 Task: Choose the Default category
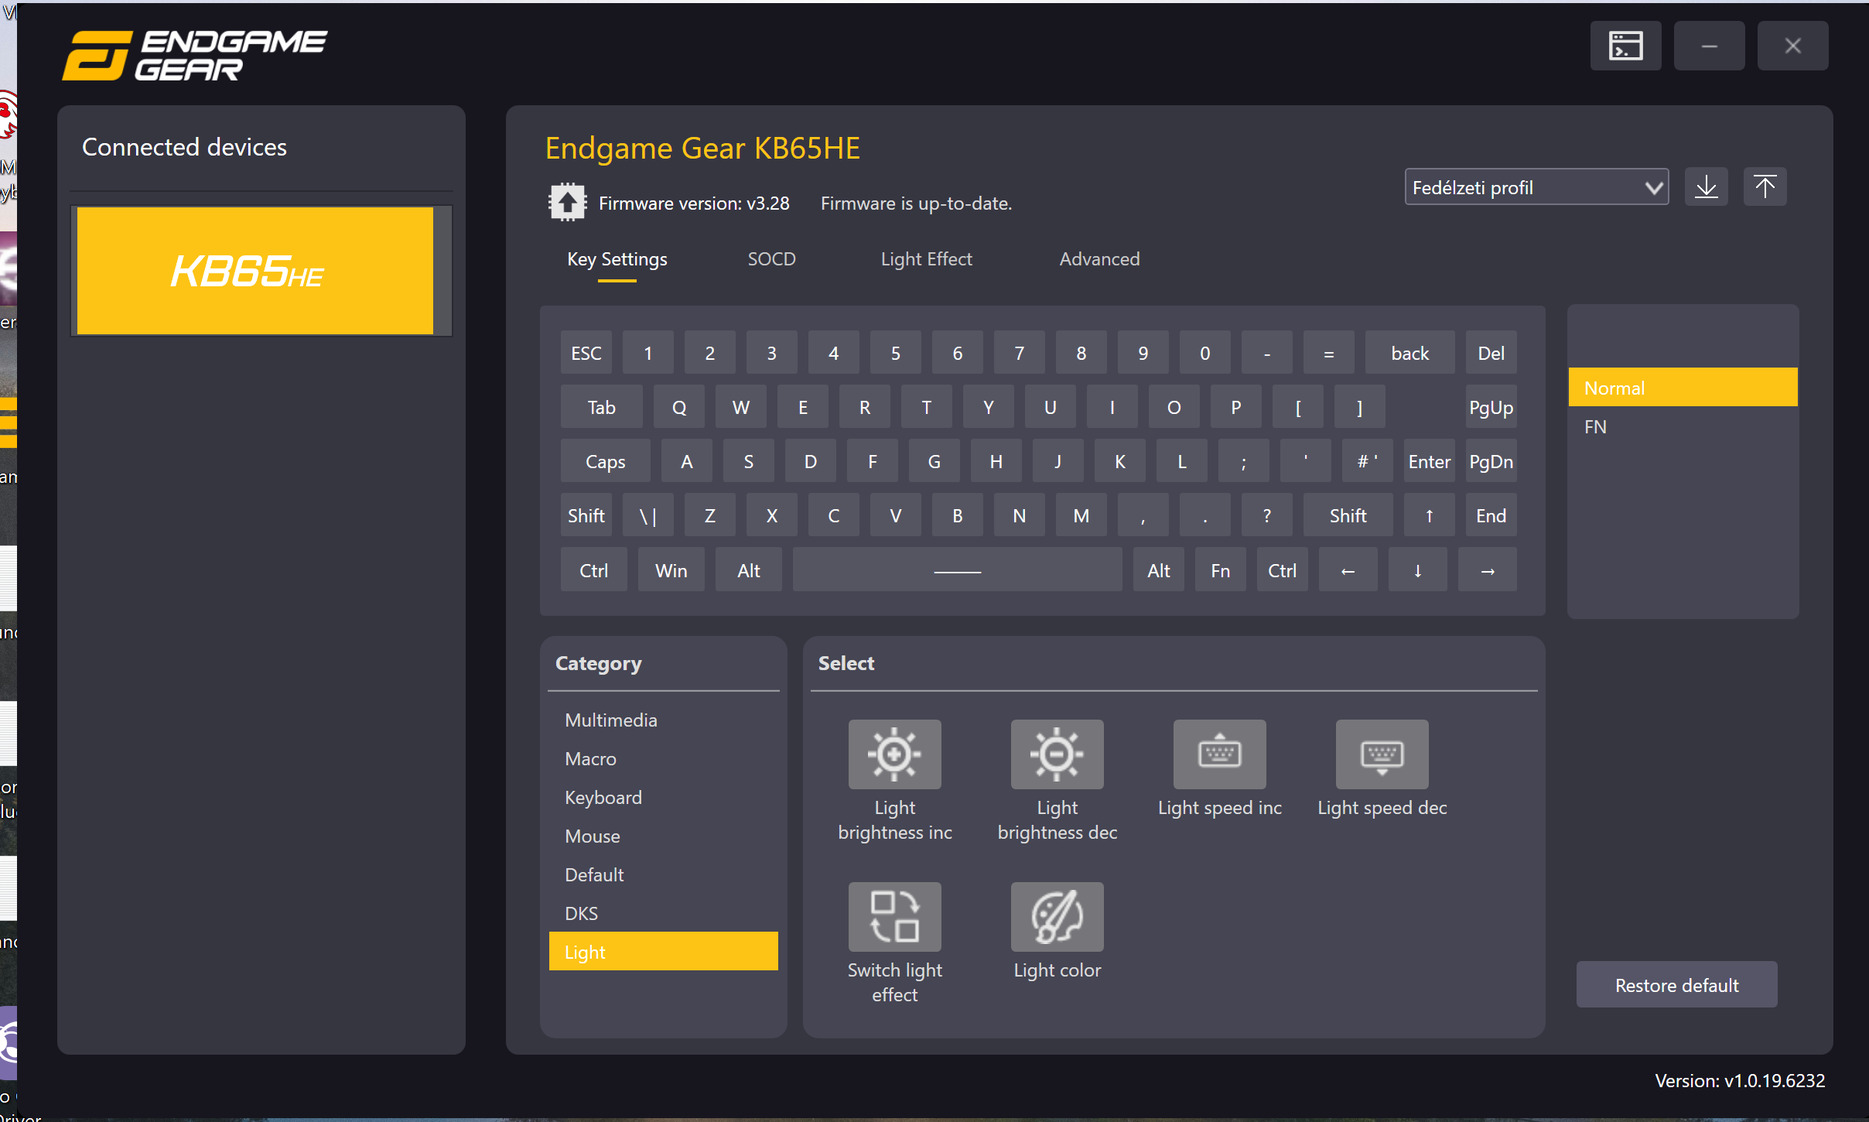pos(663,875)
